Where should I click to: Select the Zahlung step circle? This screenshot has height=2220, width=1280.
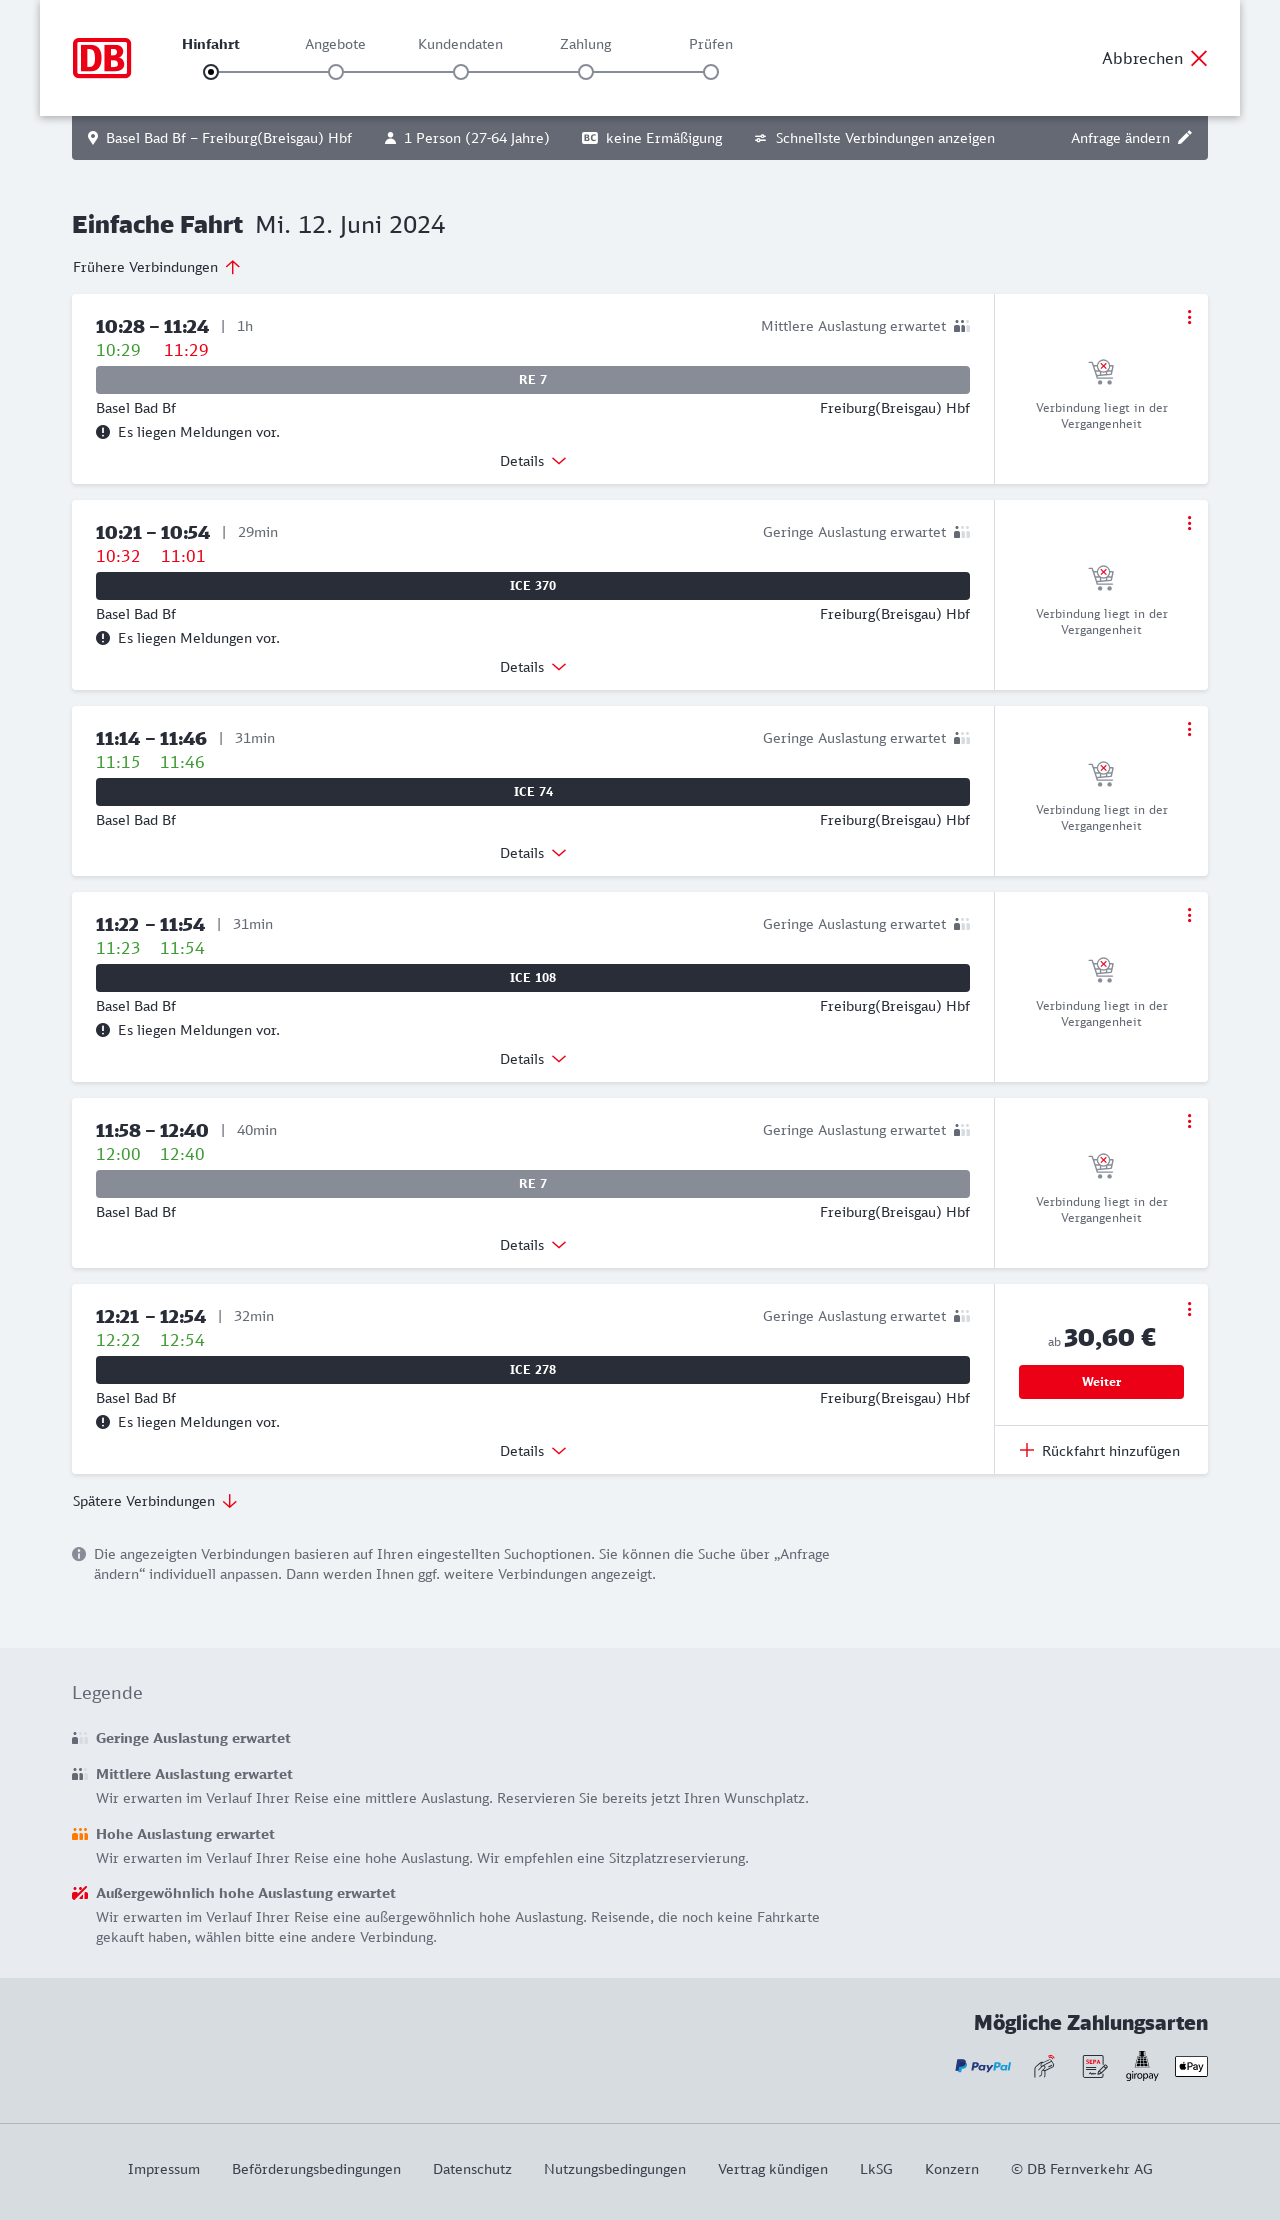[586, 72]
